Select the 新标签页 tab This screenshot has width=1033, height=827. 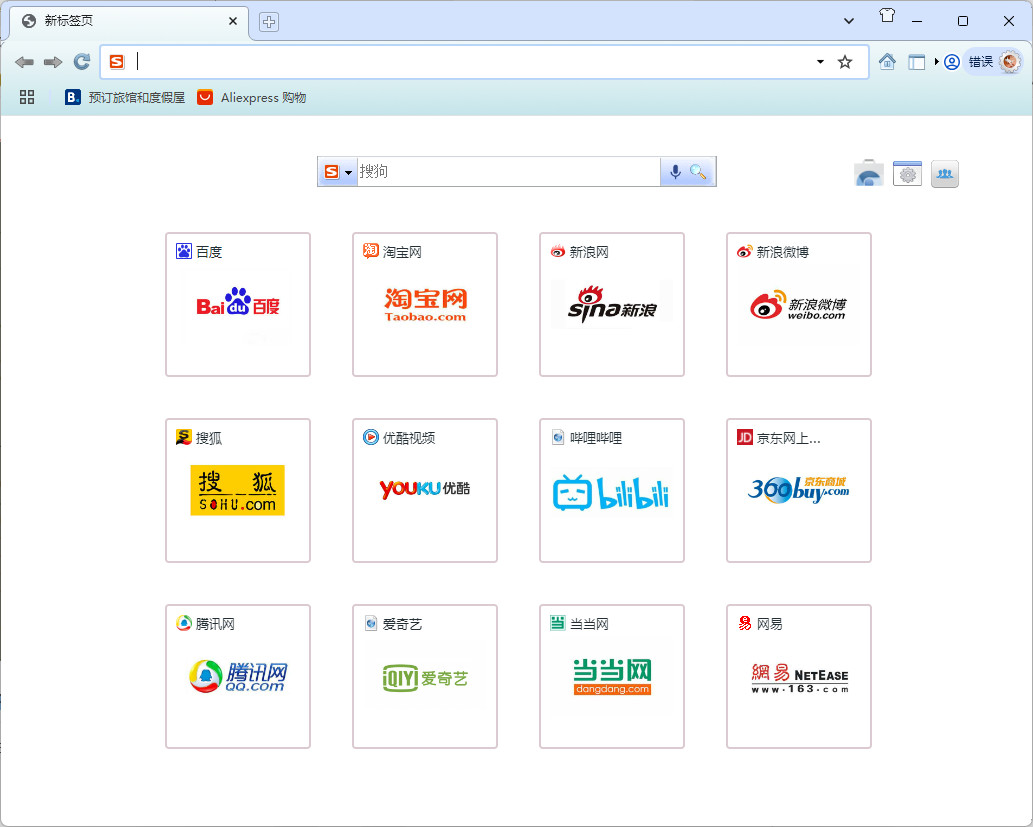[128, 21]
